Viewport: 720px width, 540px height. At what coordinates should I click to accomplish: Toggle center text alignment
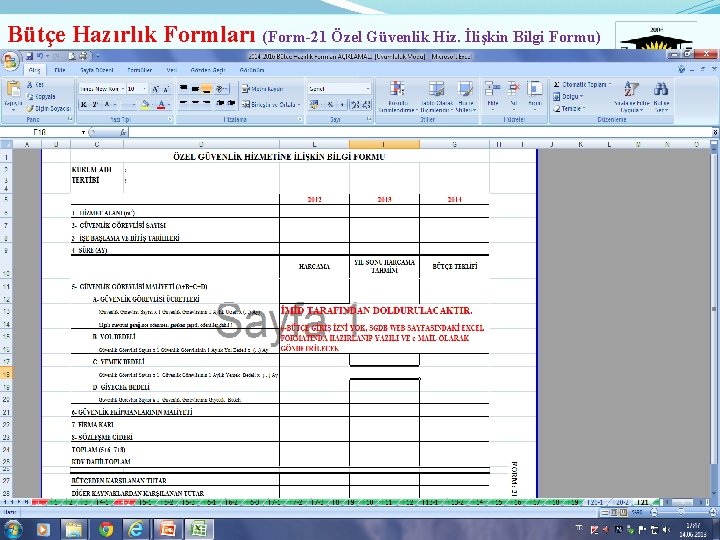pyautogui.click(x=195, y=104)
